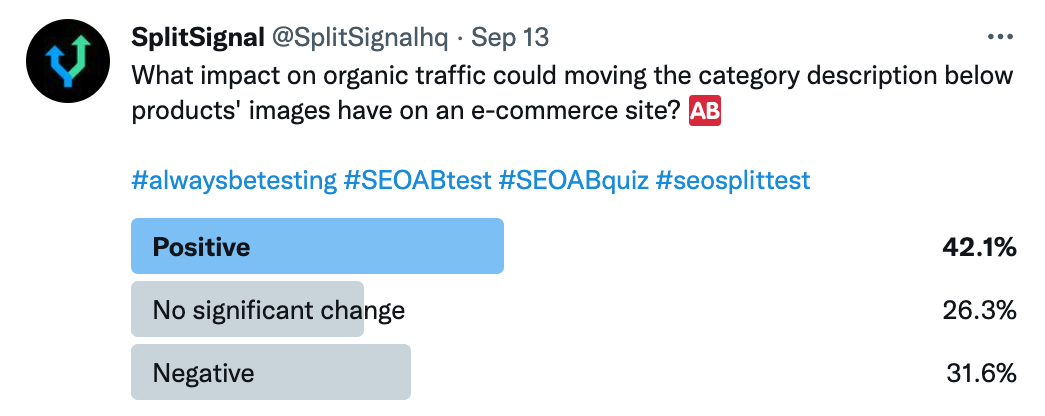Select the Positive poll option
The width and height of the screenshot is (1045, 416).
tap(317, 248)
